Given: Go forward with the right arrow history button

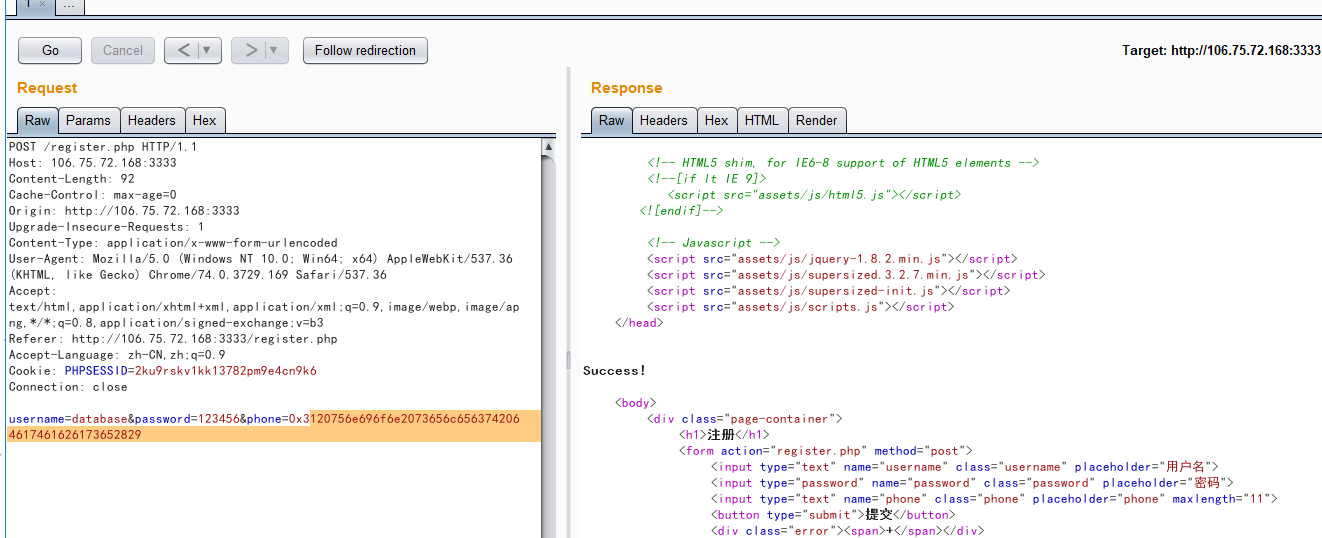Looking at the screenshot, I should 249,50.
